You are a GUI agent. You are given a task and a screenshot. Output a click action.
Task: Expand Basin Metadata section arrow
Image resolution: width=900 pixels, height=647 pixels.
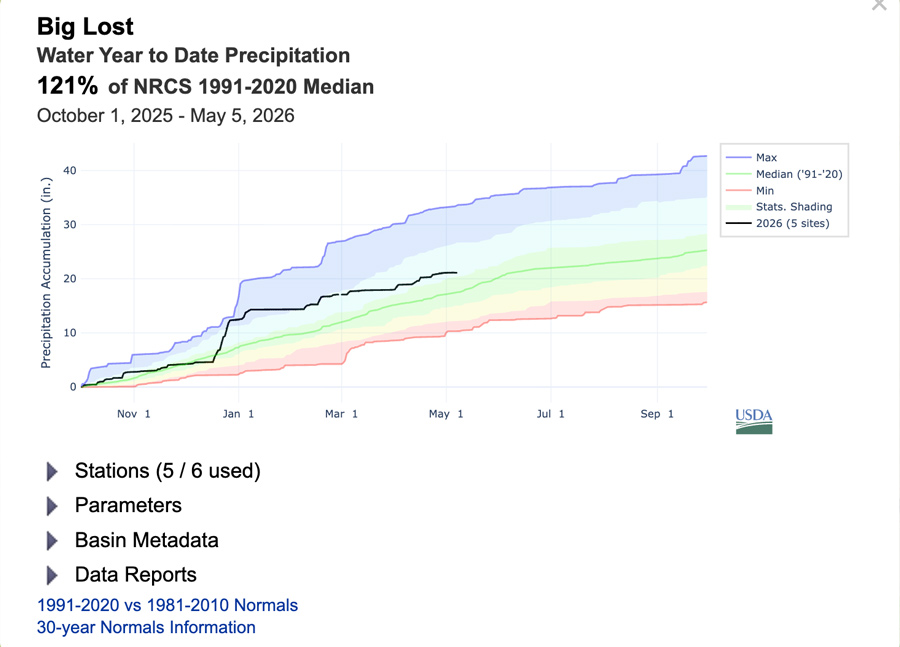coord(52,541)
